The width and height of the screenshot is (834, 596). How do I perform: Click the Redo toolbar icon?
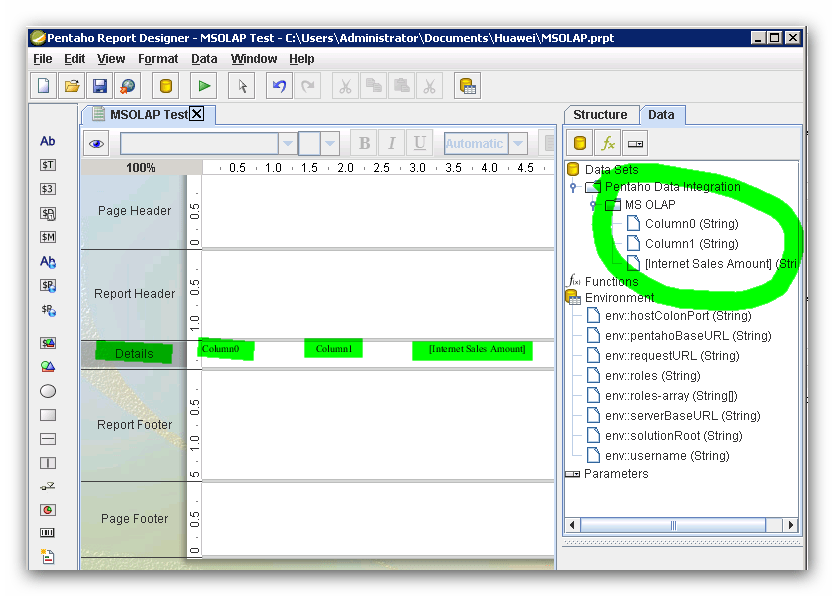point(307,86)
